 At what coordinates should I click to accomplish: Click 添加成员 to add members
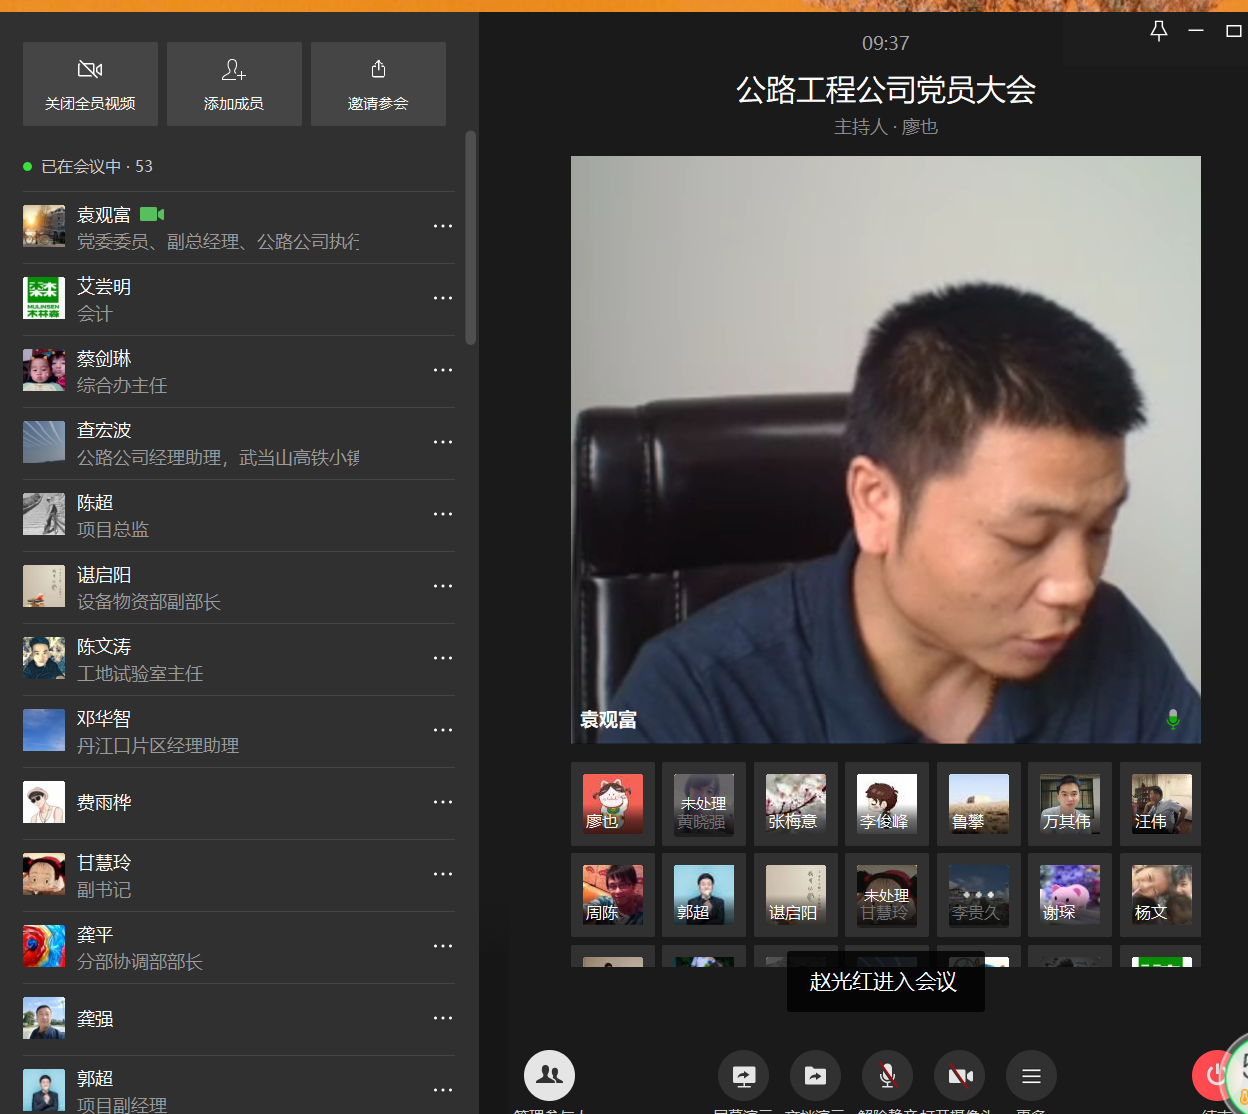click(x=234, y=84)
